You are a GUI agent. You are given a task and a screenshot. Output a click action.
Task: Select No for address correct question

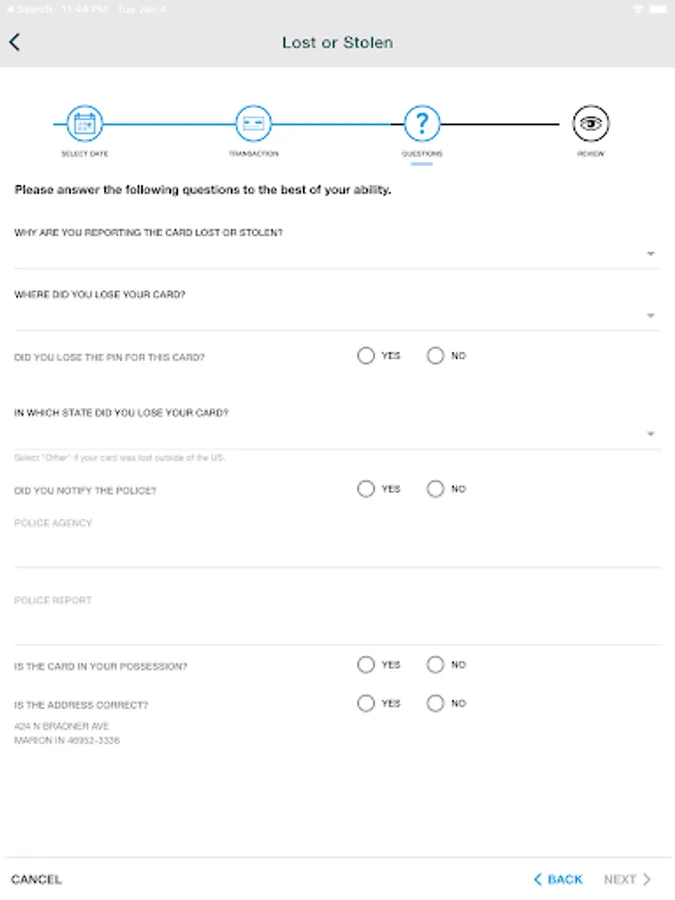(435, 704)
